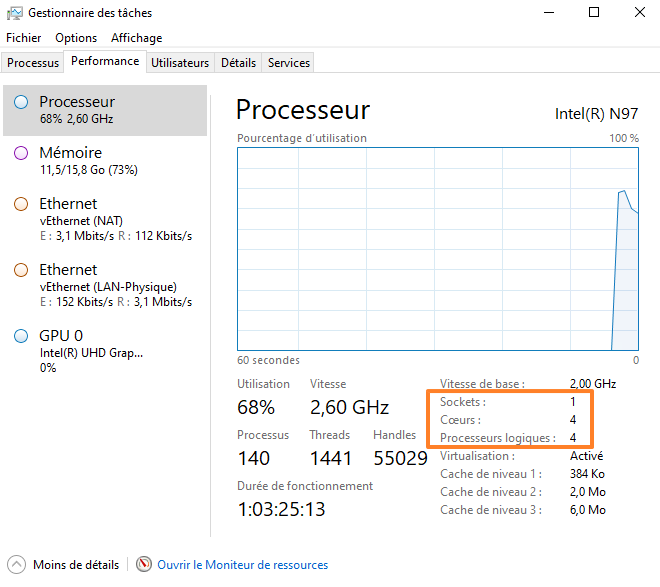Click the vEthernet (LAN-Physique) circle icon
The image size is (660, 587).
click(21, 270)
